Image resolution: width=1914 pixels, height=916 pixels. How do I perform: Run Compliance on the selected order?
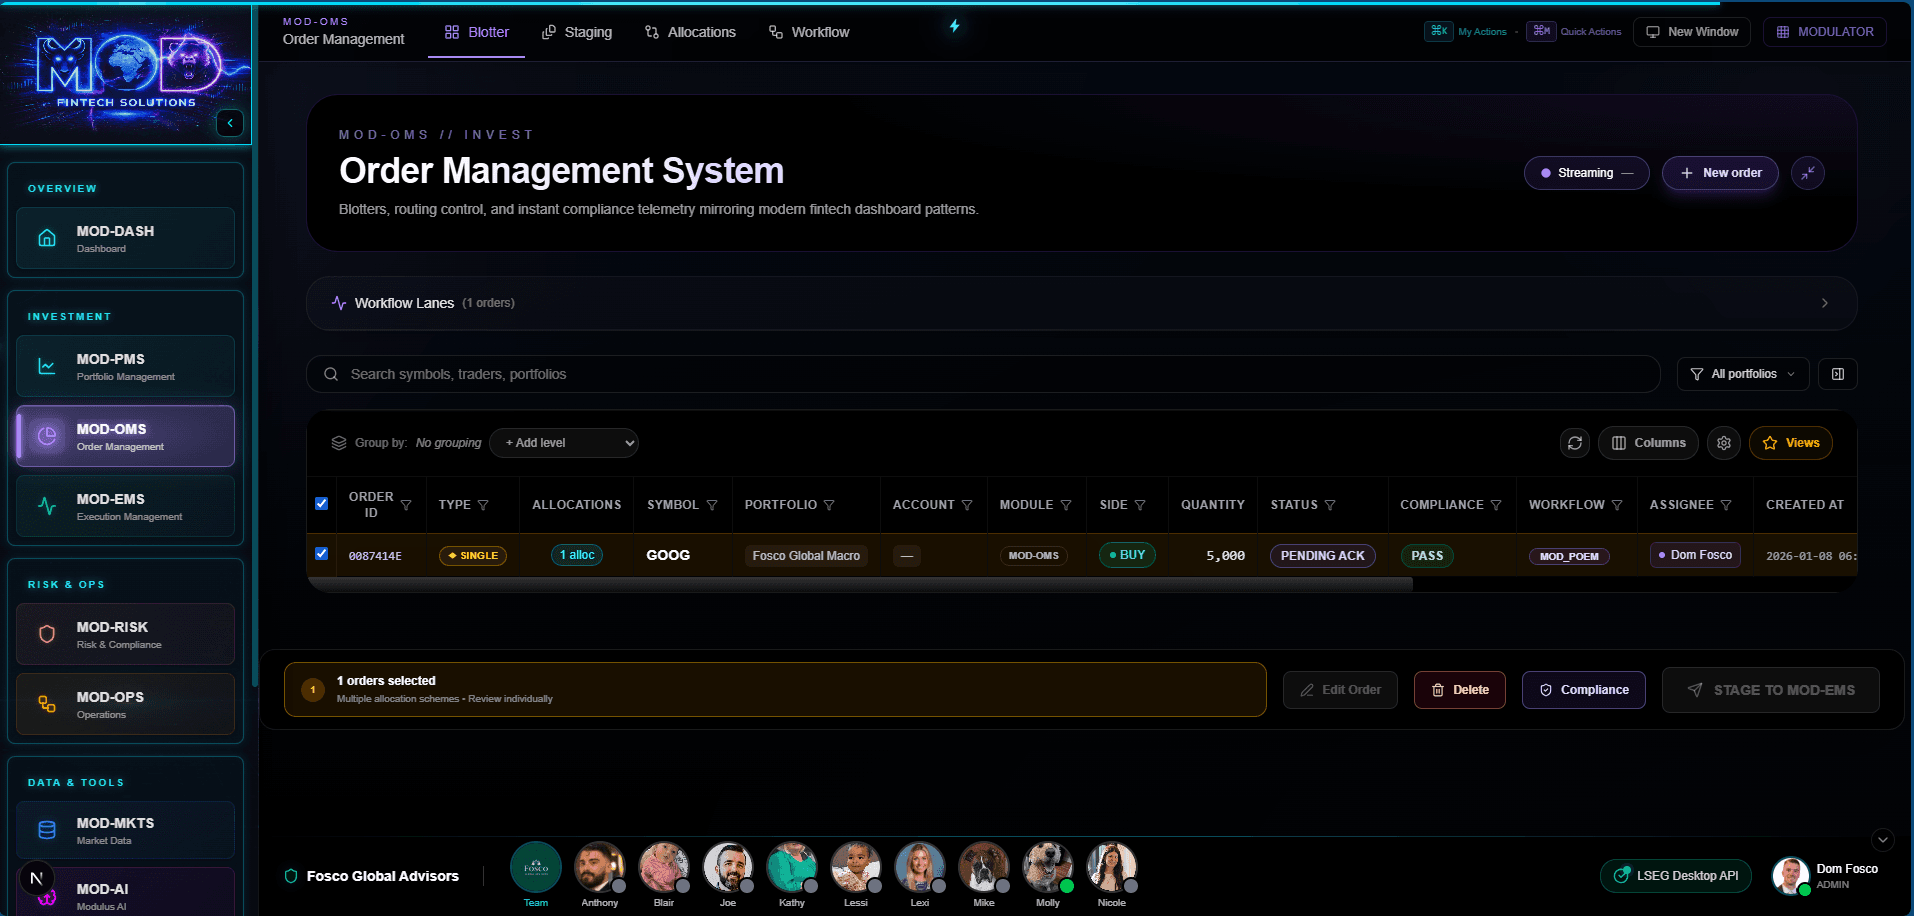point(1583,689)
